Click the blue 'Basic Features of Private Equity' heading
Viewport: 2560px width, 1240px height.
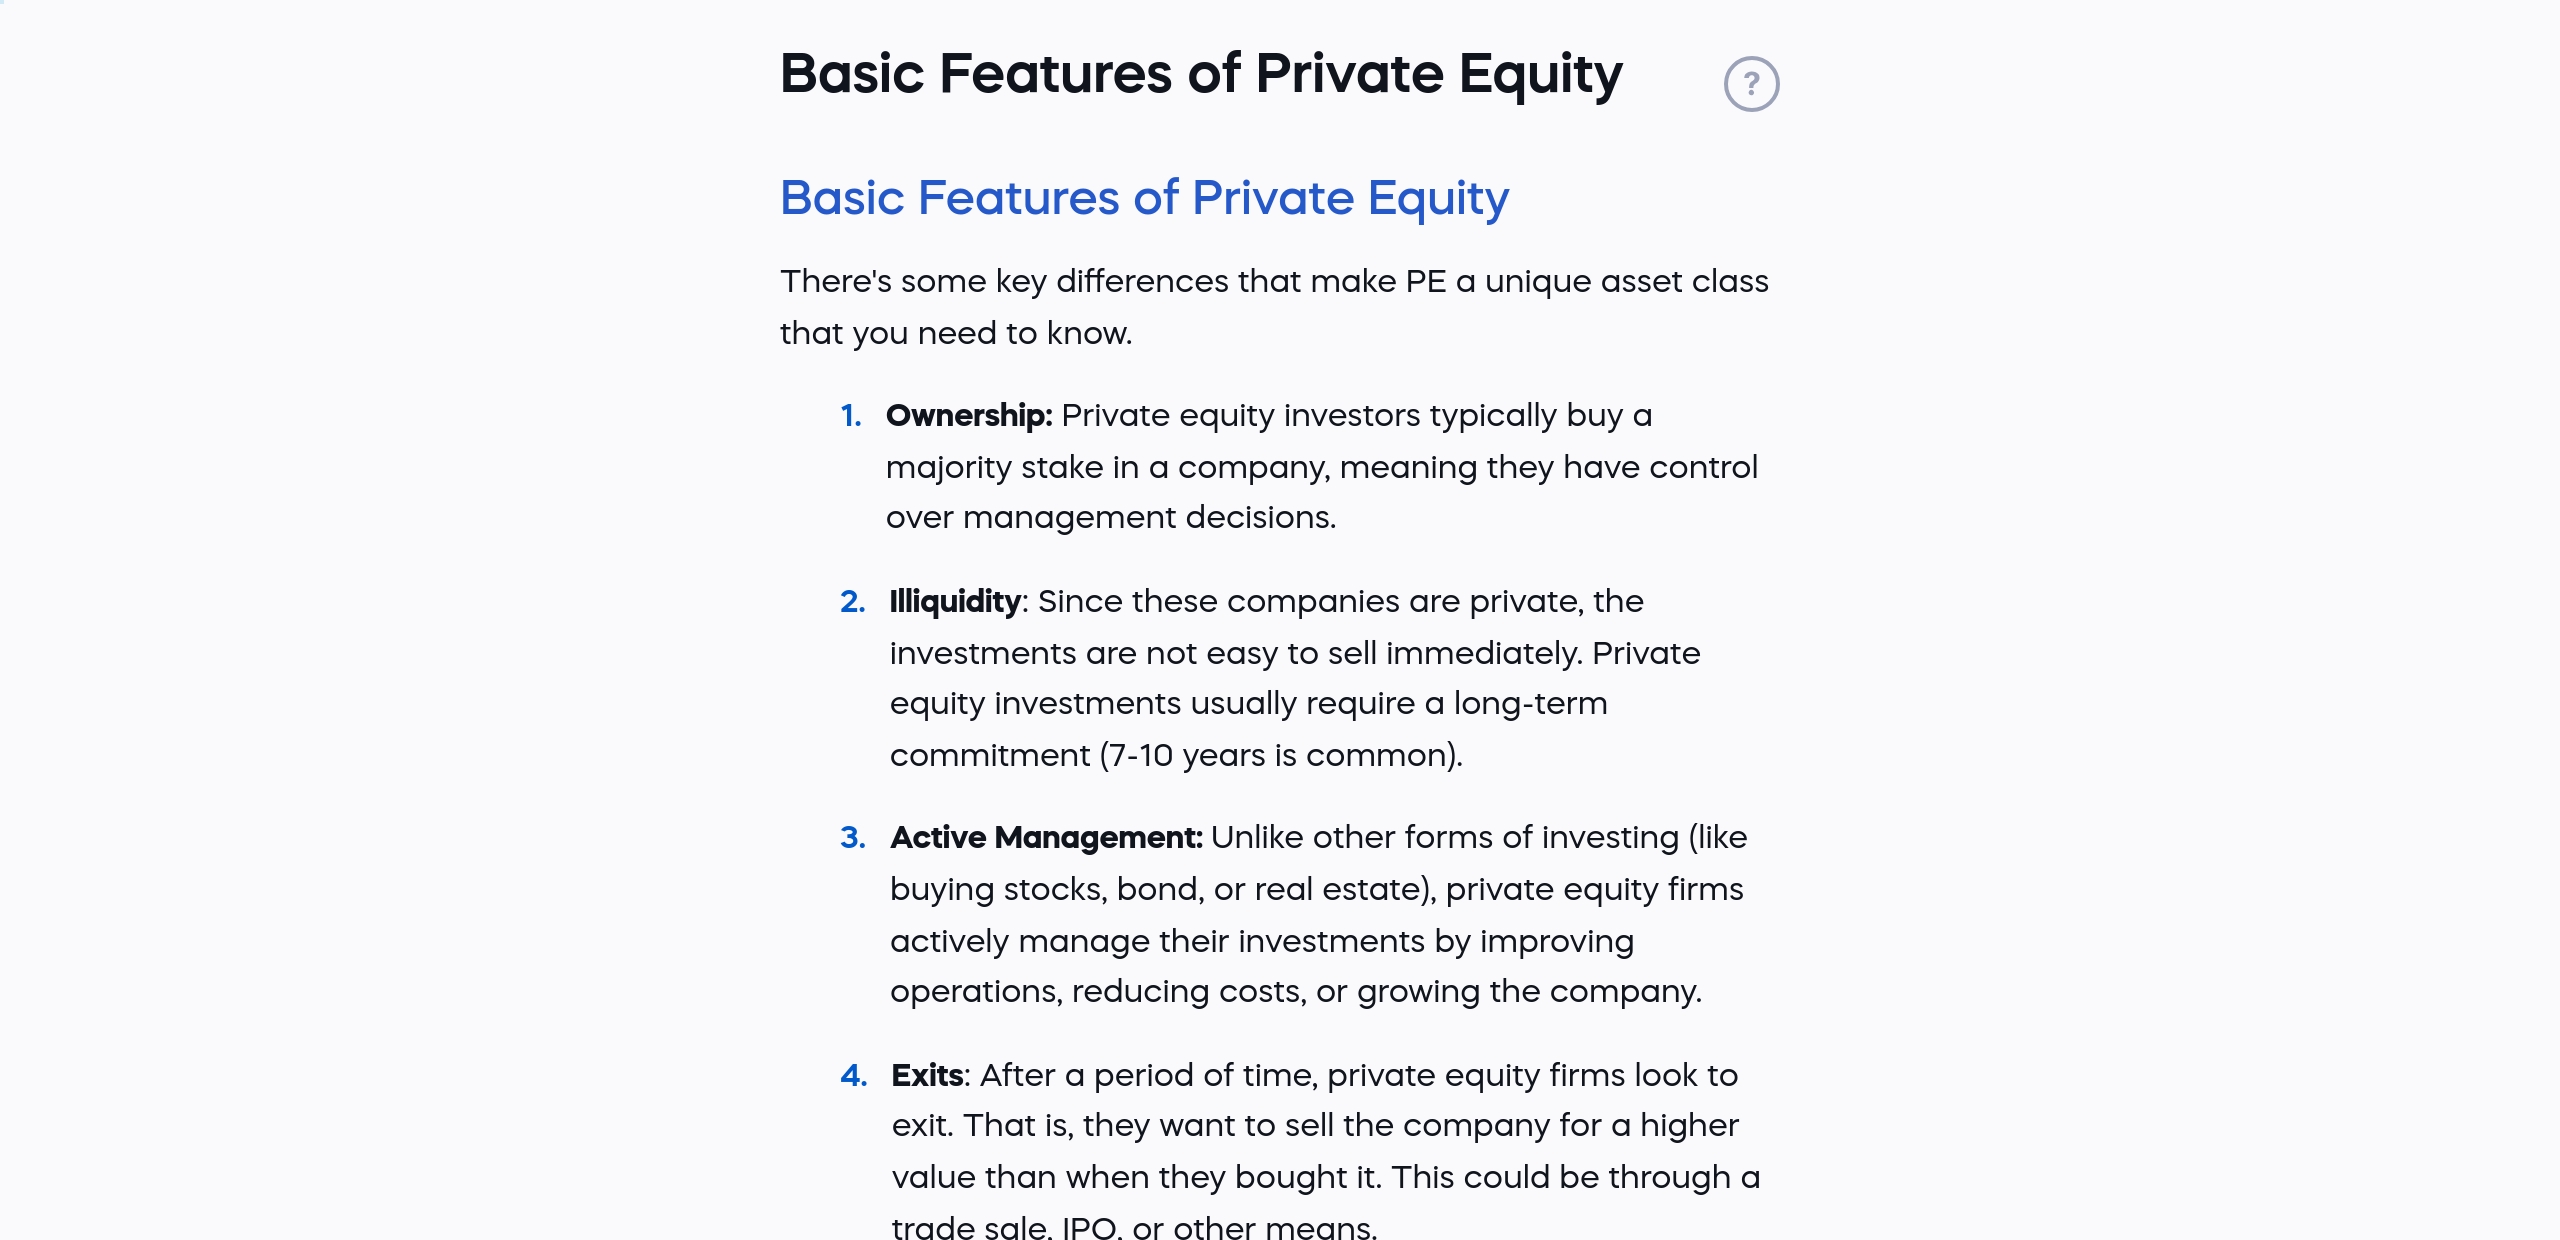pyautogui.click(x=1144, y=197)
